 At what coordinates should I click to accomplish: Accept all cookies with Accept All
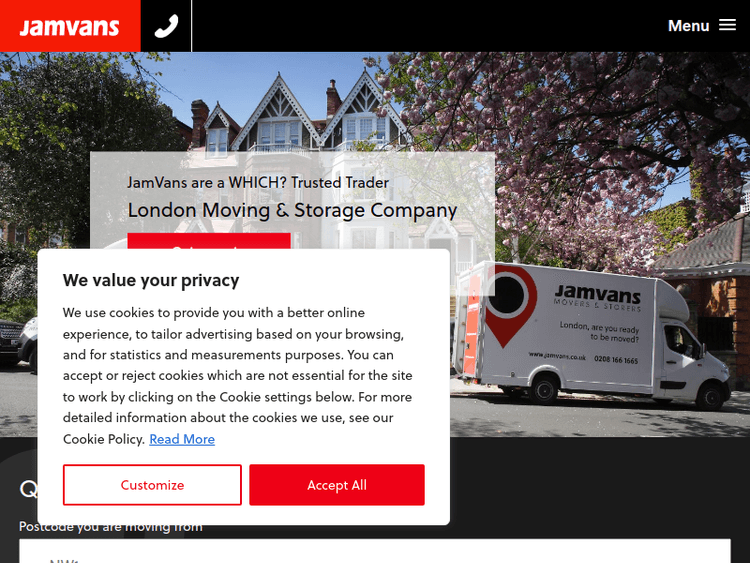coord(337,485)
